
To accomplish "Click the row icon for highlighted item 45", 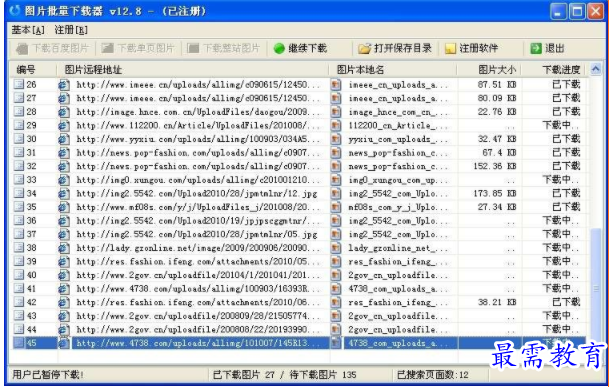I will coord(18,343).
